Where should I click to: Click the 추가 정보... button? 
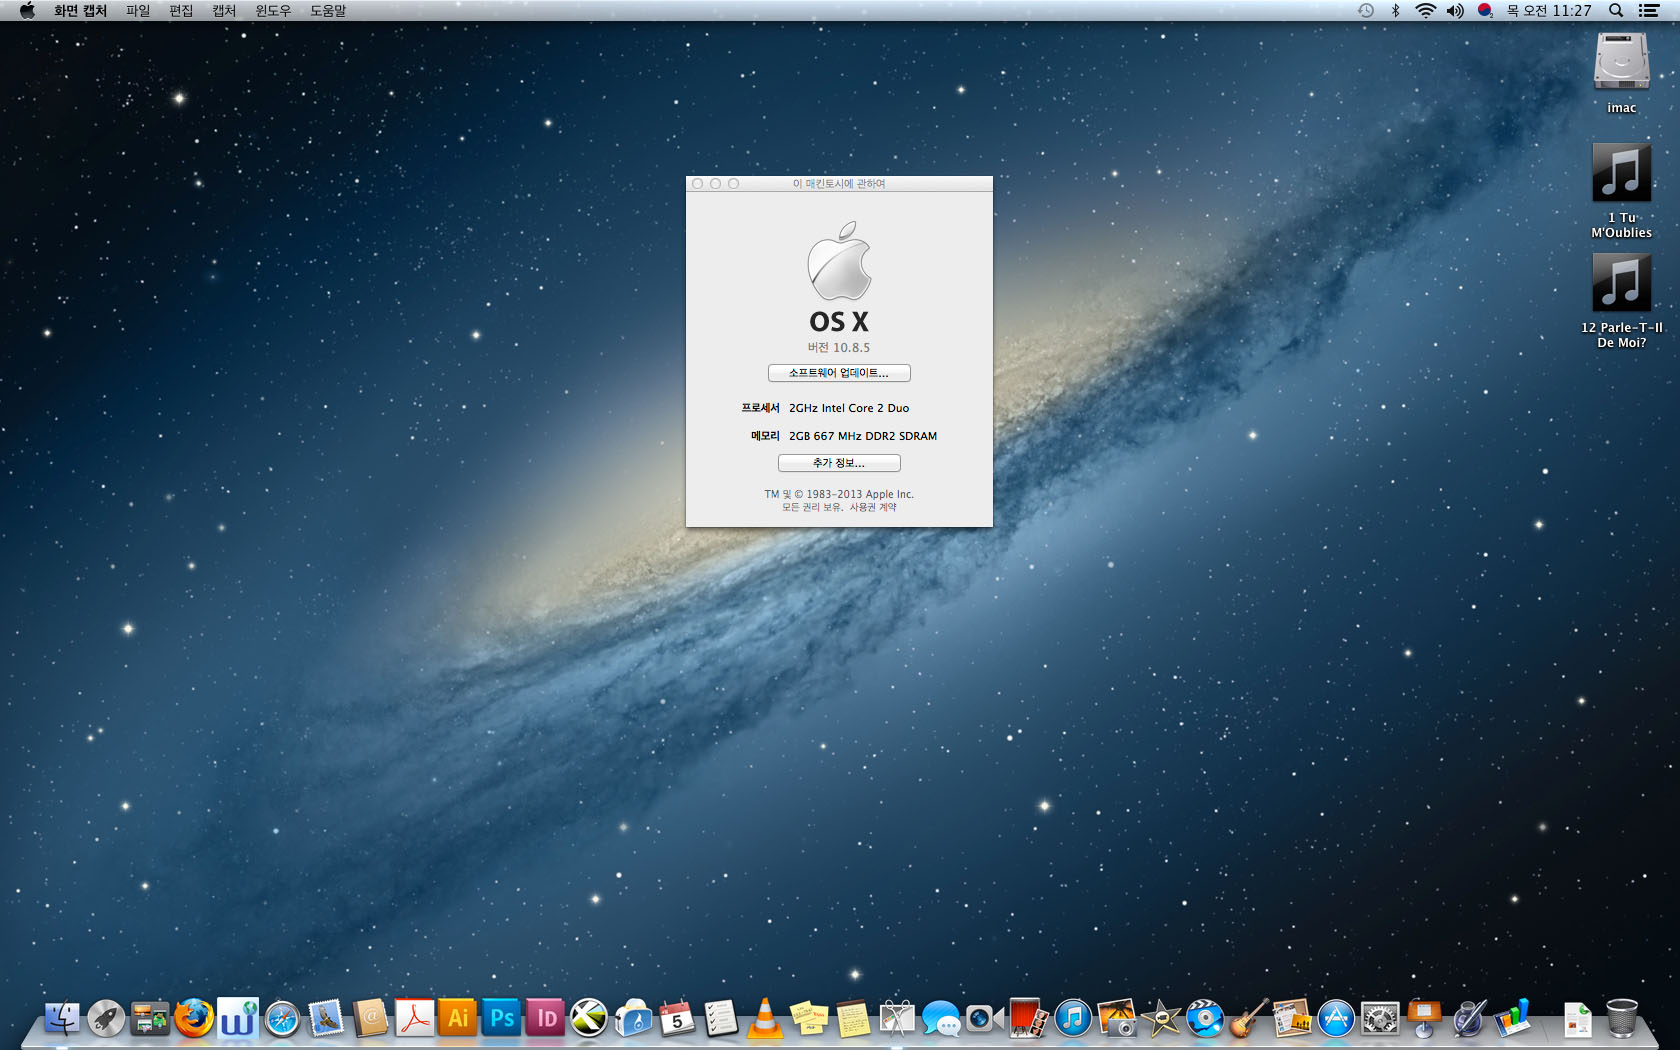(x=839, y=463)
